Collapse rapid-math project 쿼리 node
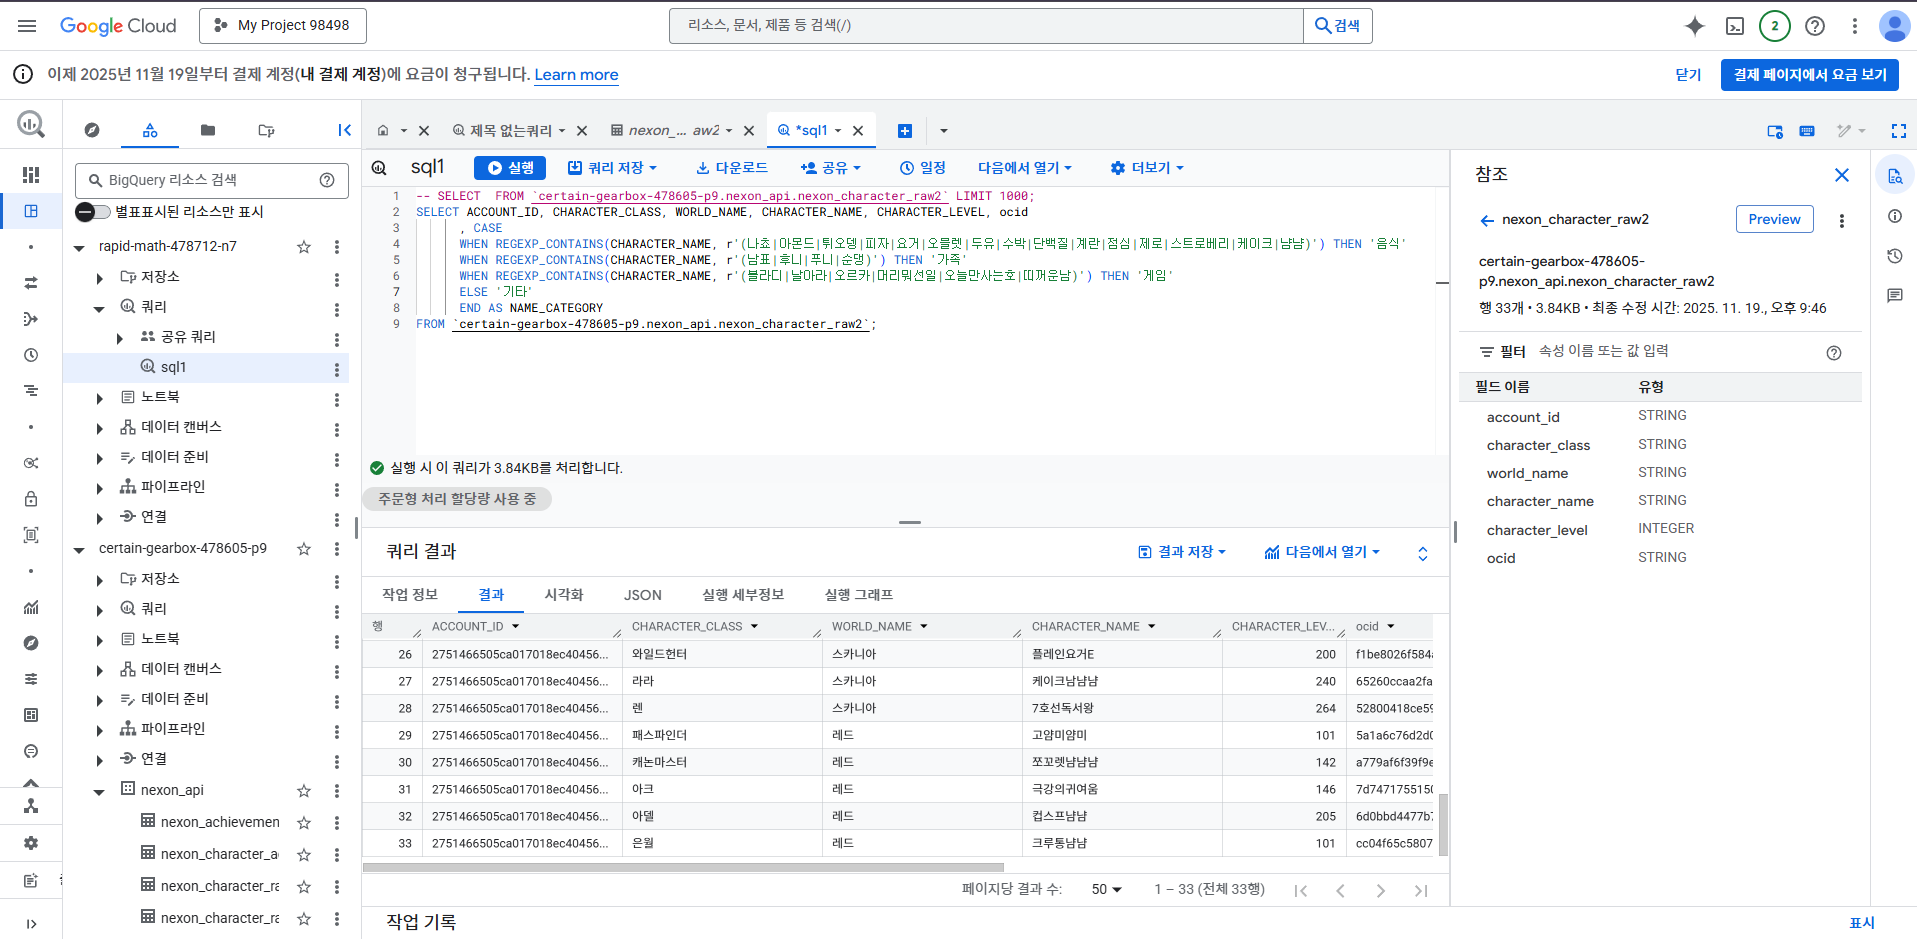 [99, 308]
